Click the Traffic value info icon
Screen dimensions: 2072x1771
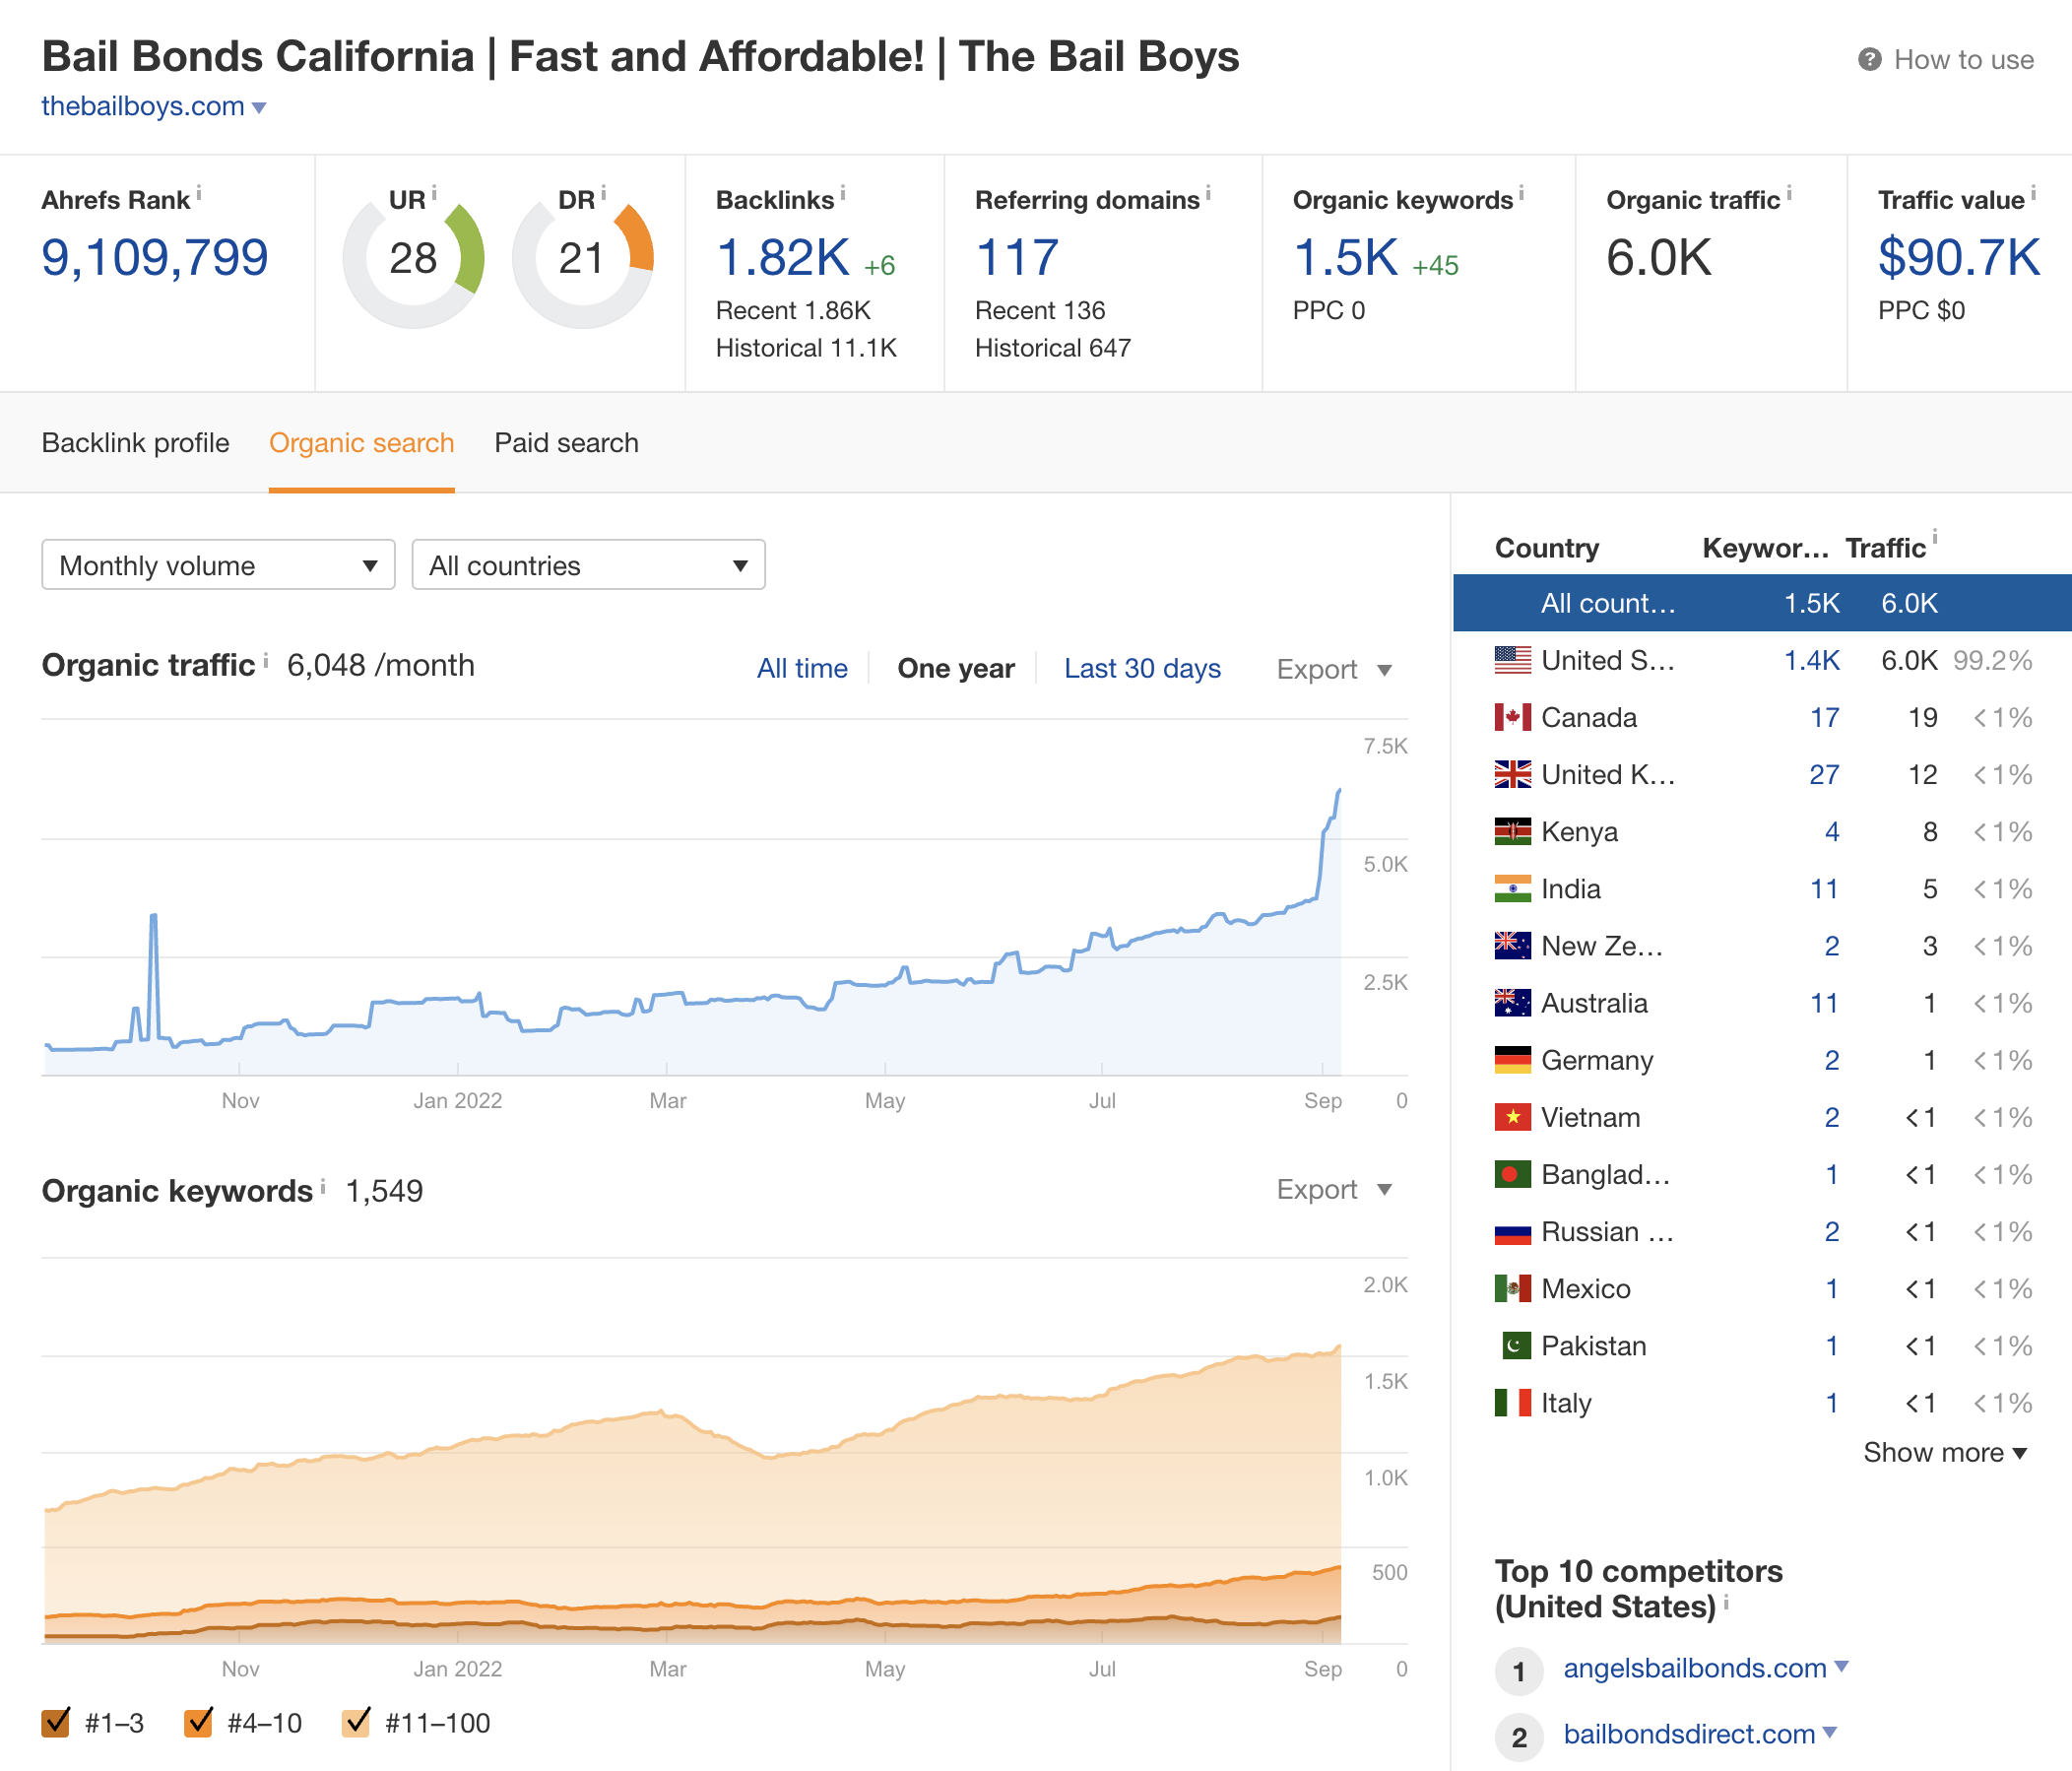tap(2032, 194)
